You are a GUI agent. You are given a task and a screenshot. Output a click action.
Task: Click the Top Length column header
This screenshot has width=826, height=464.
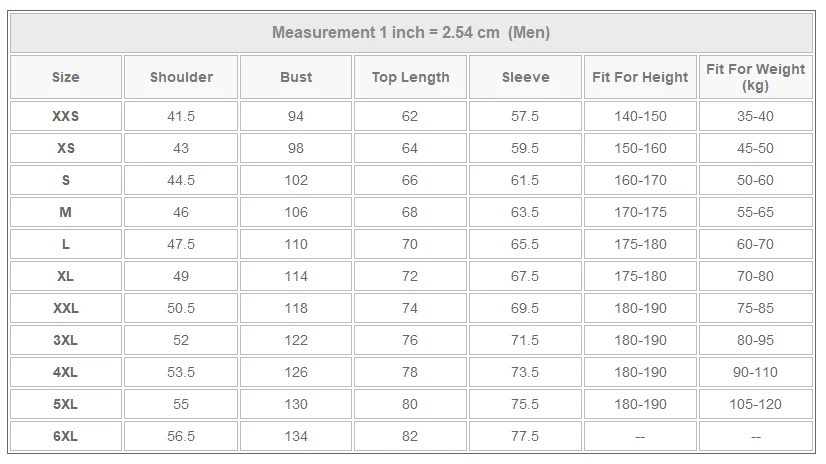coord(410,77)
